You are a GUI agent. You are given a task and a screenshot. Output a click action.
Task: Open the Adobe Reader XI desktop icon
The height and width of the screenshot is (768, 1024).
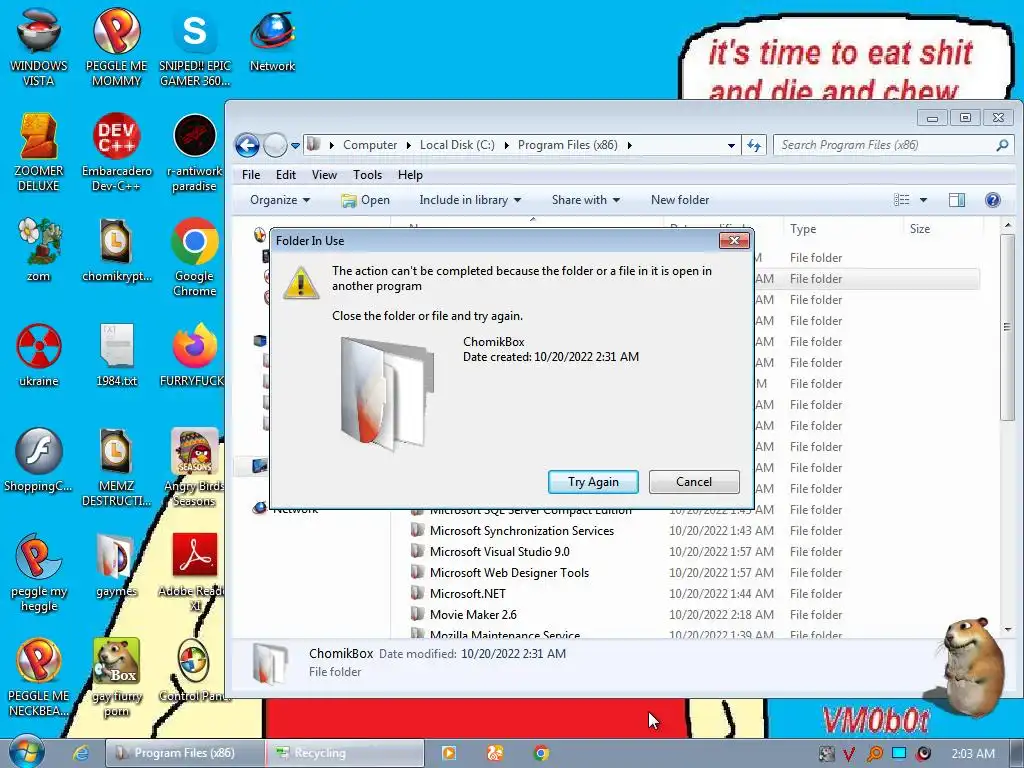click(x=195, y=572)
